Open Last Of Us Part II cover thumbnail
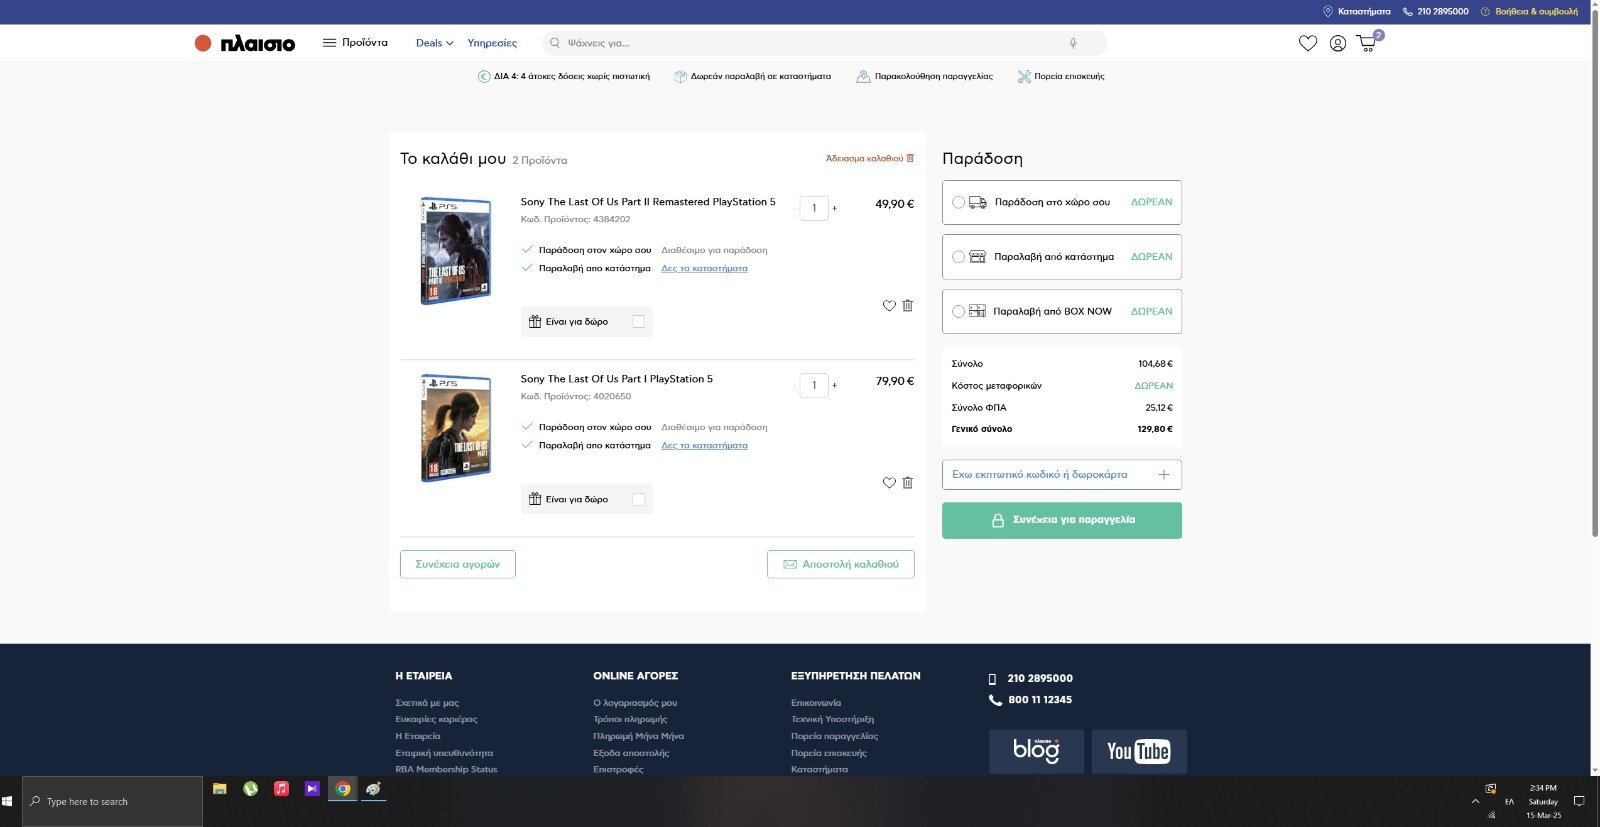Screen dimensions: 1600x827 [456, 251]
